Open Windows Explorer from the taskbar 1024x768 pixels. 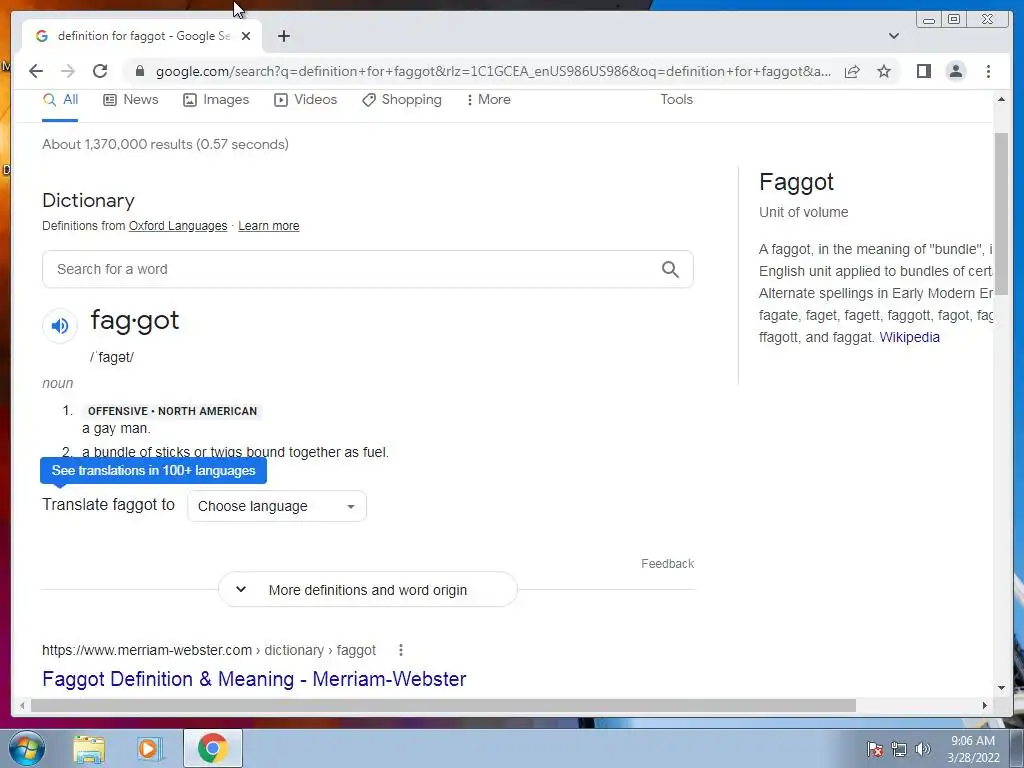pos(89,749)
